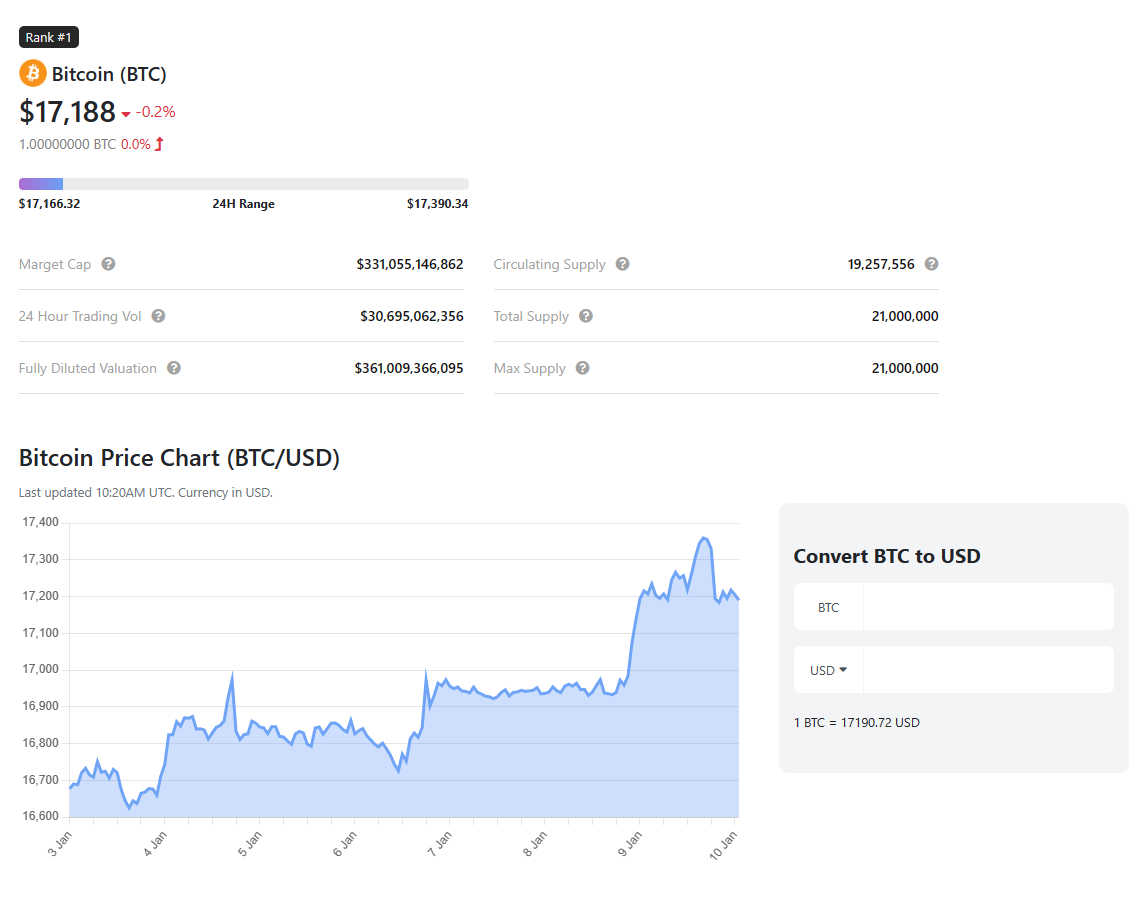The image size is (1147, 897).
Task: Click the orange Bitcoin logo icon
Action: pos(32,74)
